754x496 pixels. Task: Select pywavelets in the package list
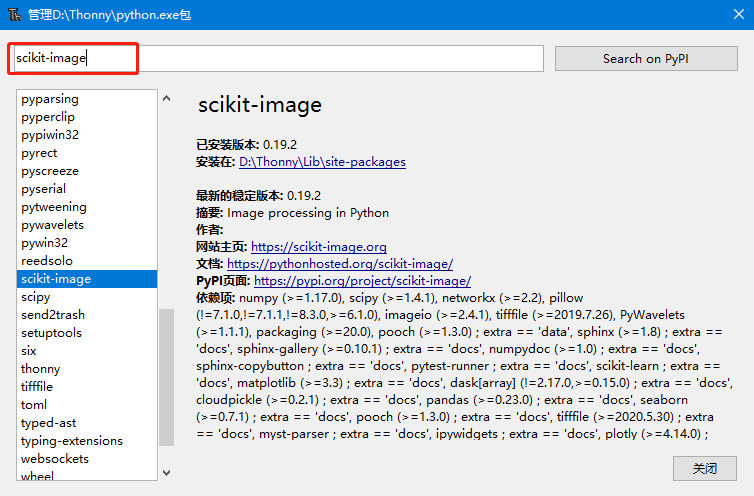[52, 225]
